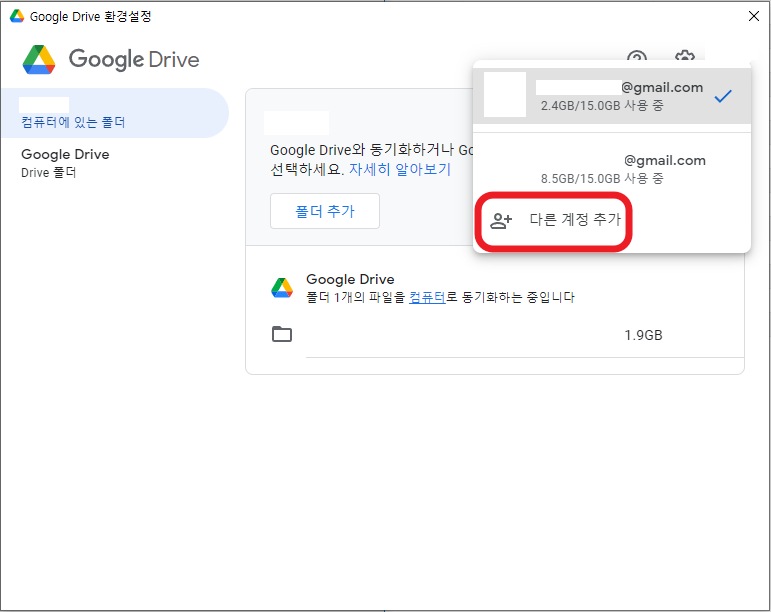Click the 폴더 추가 button
Image resolution: width=771 pixels, height=612 pixels.
point(325,211)
